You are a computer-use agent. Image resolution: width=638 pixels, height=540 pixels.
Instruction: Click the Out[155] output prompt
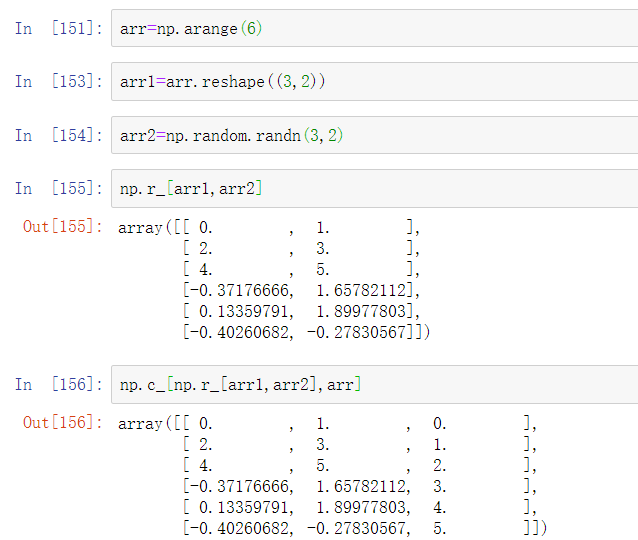63,227
